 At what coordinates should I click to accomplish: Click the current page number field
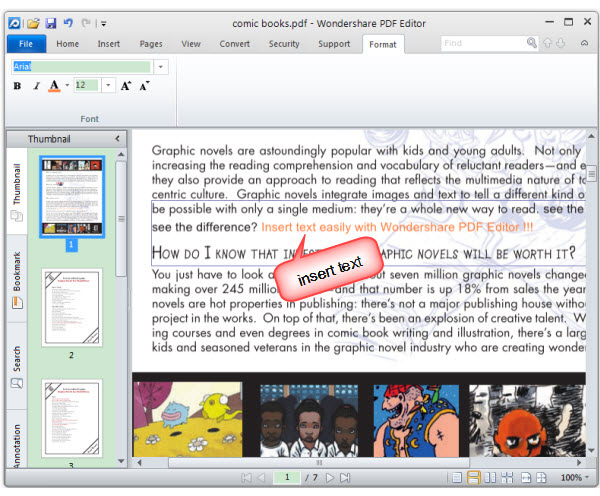pyautogui.click(x=287, y=477)
